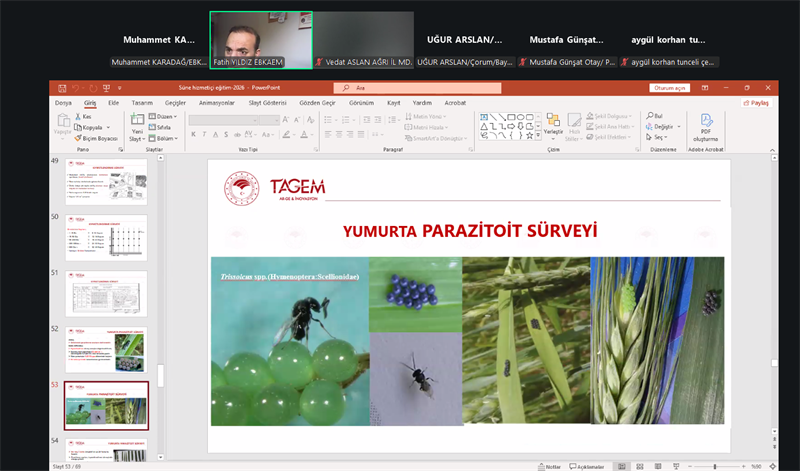Click the Paylaş share button
This screenshot has width=800, height=471.
point(756,102)
